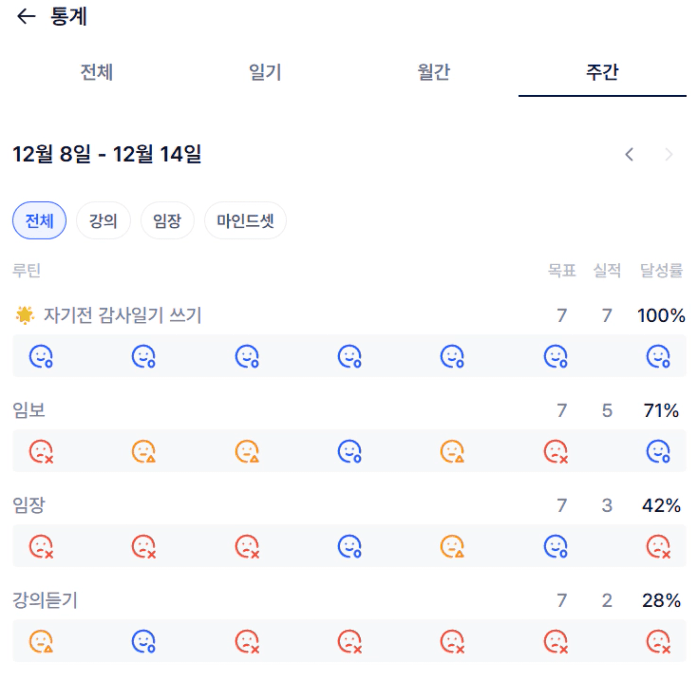The width and height of the screenshot is (698, 682).
Task: Switch to the 전체 tab
Action: (96, 72)
